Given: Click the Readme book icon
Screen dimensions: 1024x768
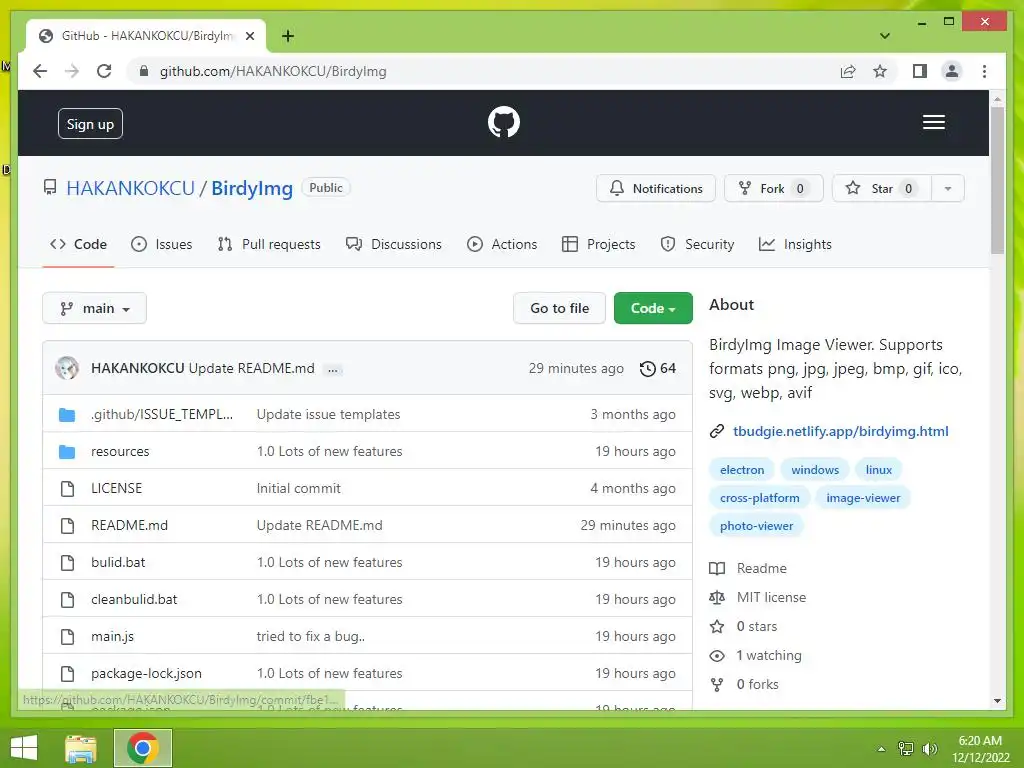Looking at the screenshot, I should [717, 569].
